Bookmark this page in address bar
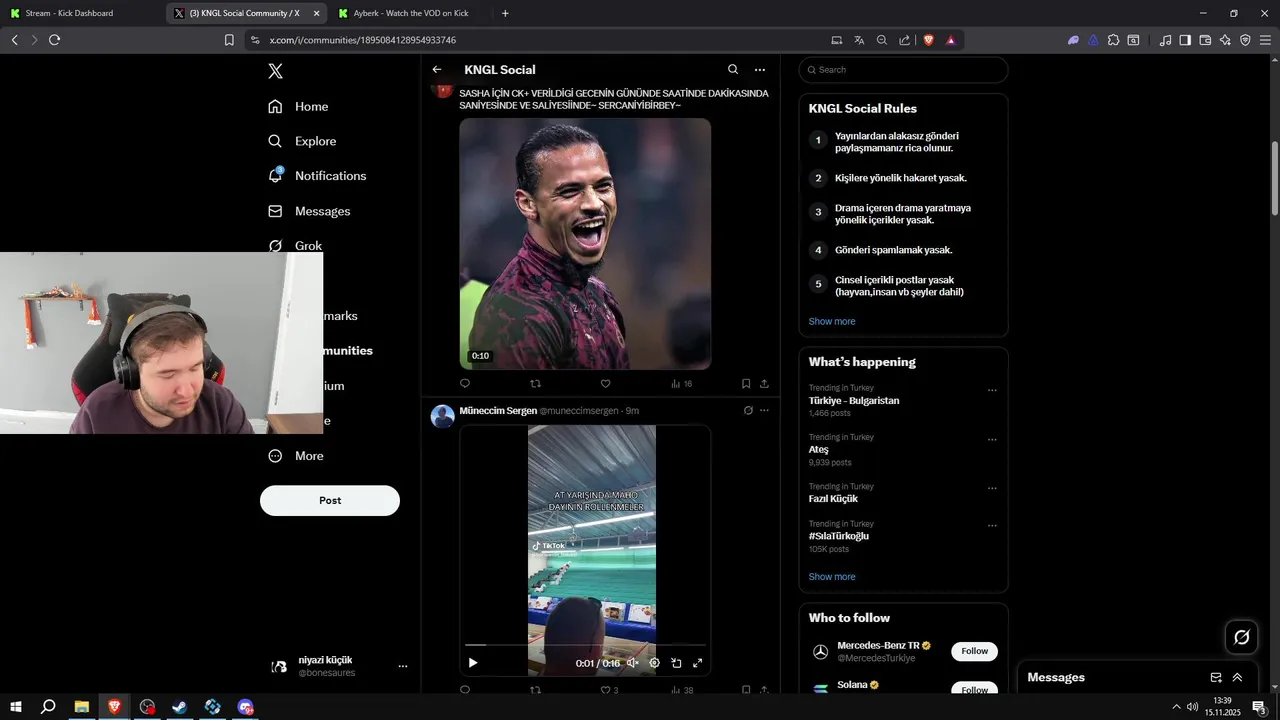The width and height of the screenshot is (1280, 720). [229, 40]
